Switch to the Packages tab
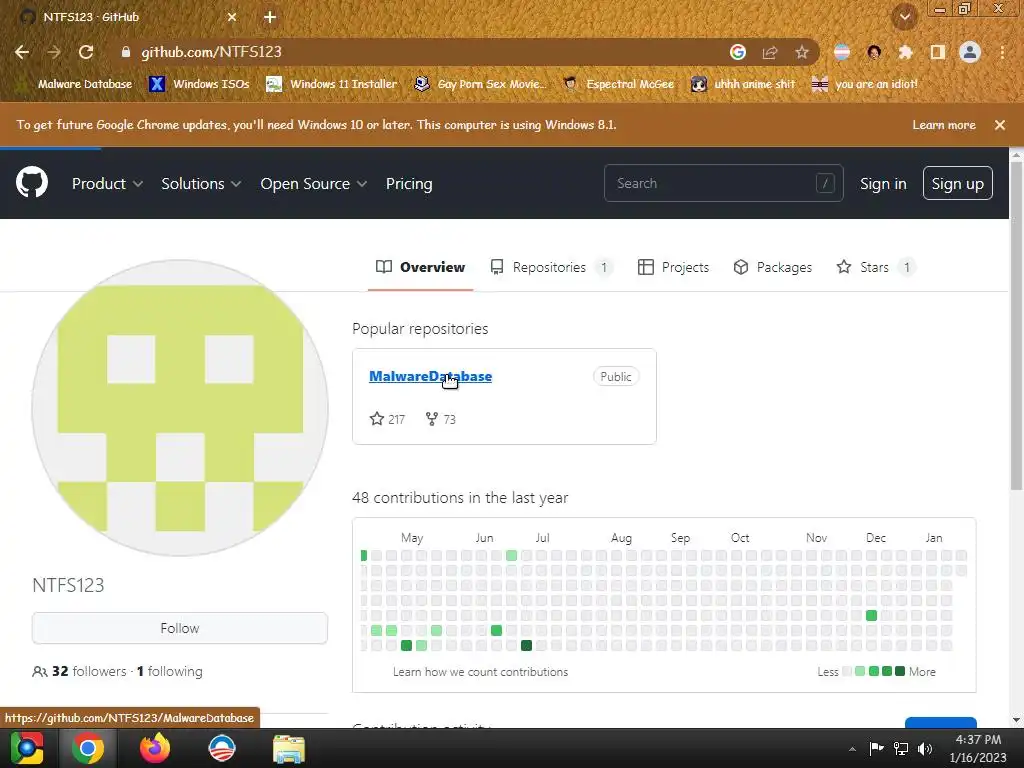Screen dimensions: 1024x768 tap(773, 267)
